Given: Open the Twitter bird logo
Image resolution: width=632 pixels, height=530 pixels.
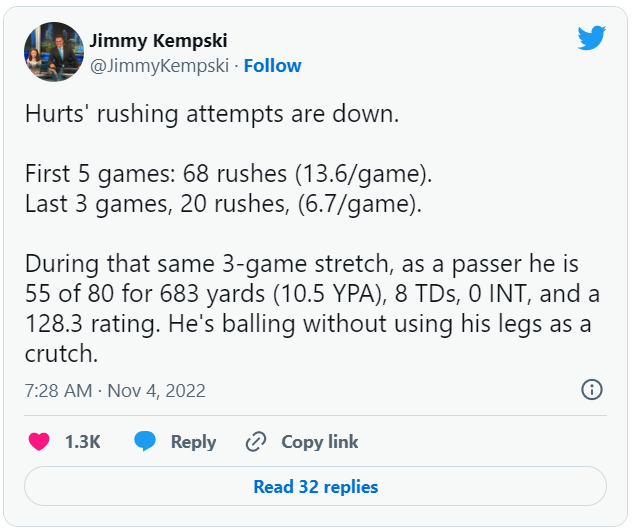Looking at the screenshot, I should pyautogui.click(x=592, y=40).
